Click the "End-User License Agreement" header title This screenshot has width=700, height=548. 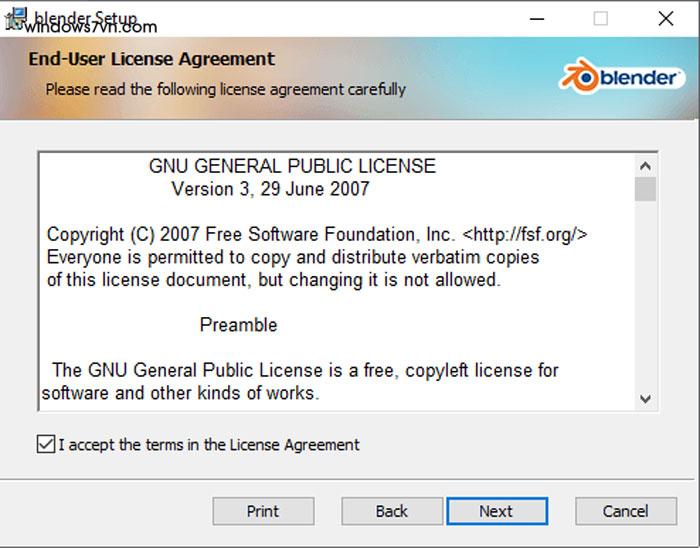(151, 59)
